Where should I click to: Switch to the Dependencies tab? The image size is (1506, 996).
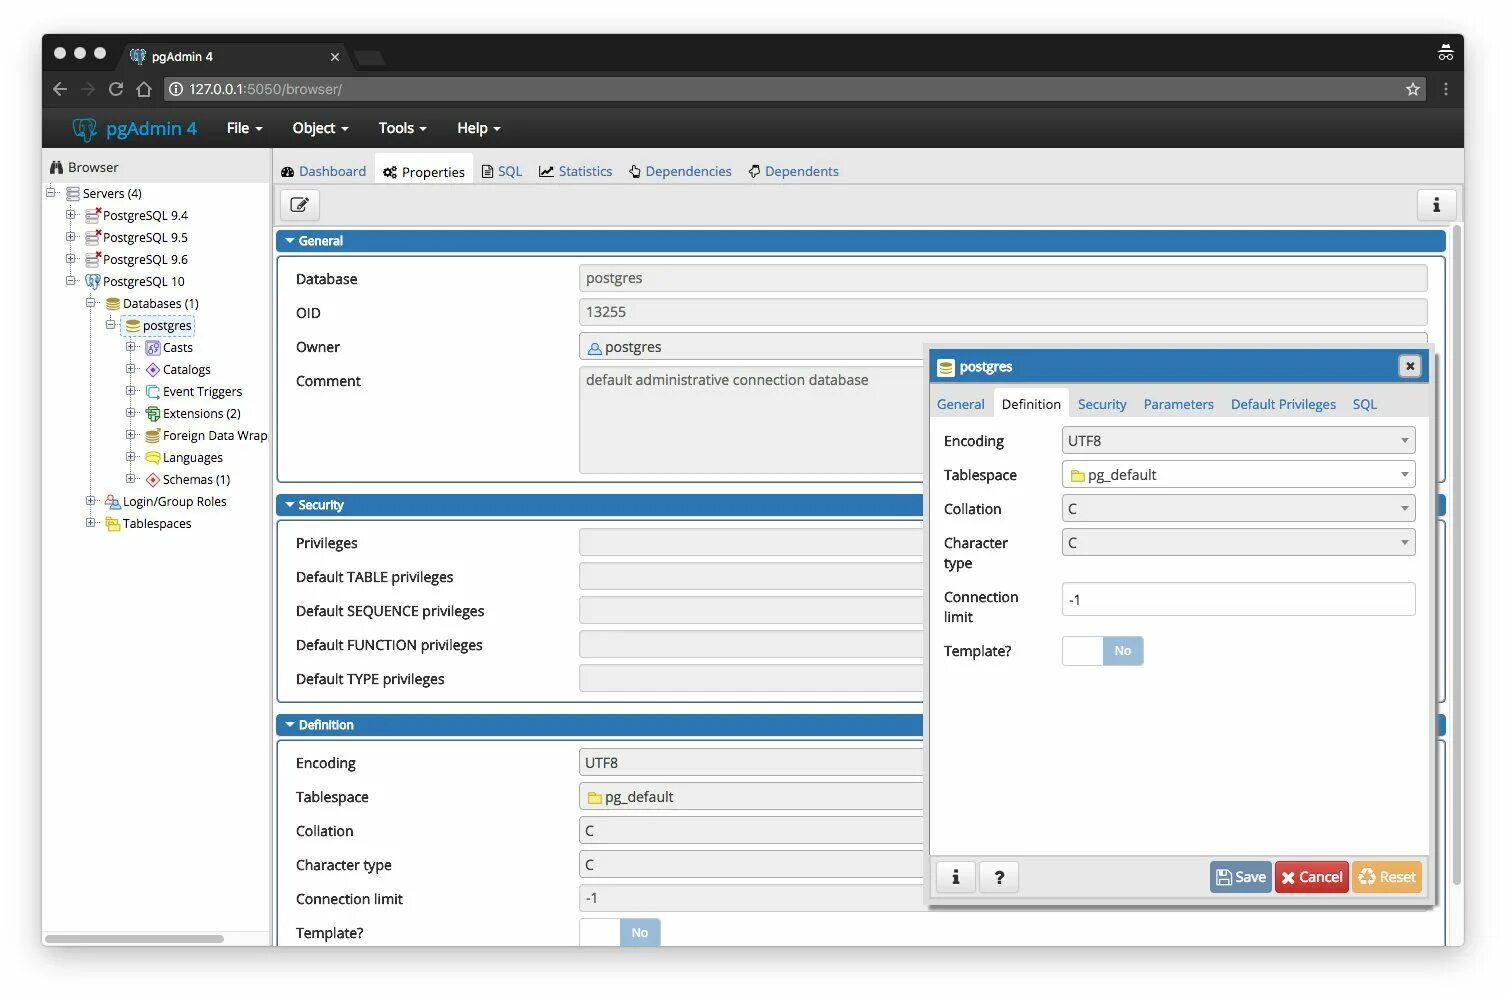point(680,171)
